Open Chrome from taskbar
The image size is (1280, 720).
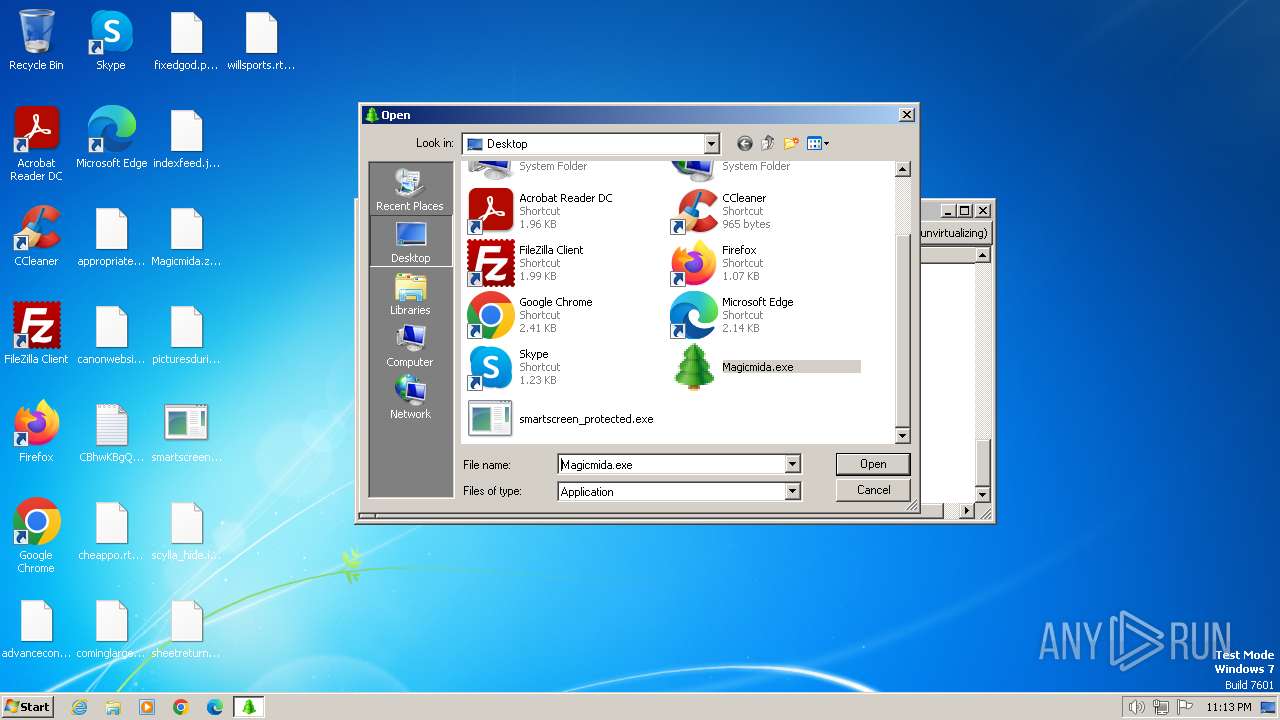click(x=181, y=706)
